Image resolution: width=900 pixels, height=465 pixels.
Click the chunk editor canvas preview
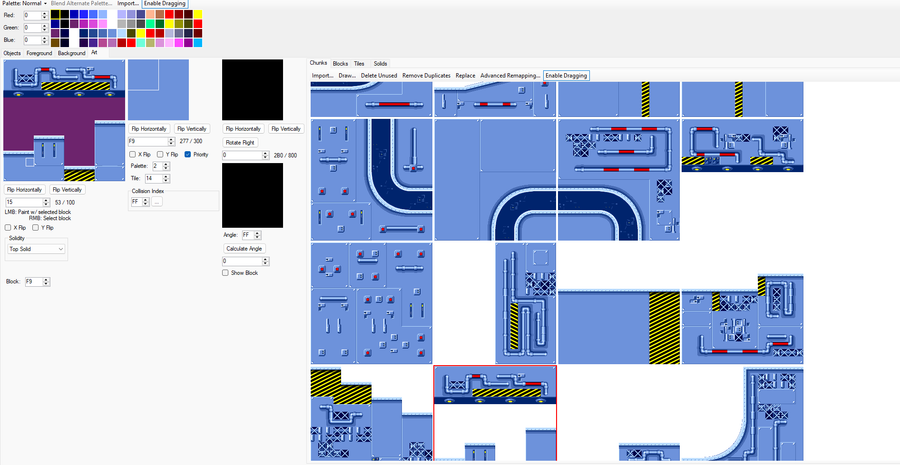(64, 121)
